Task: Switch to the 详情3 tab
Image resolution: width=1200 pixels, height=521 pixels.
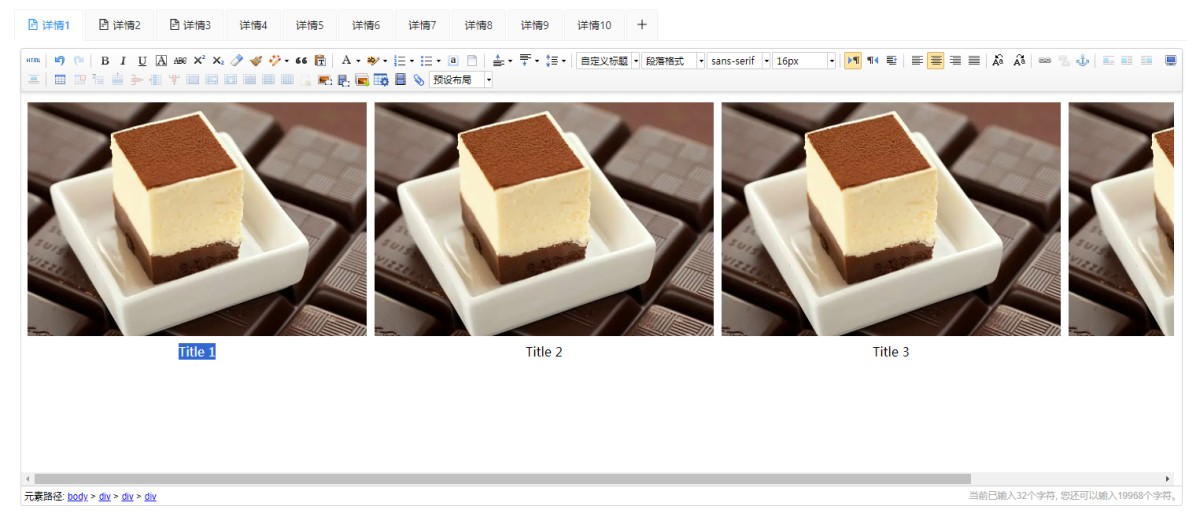Action: point(190,25)
